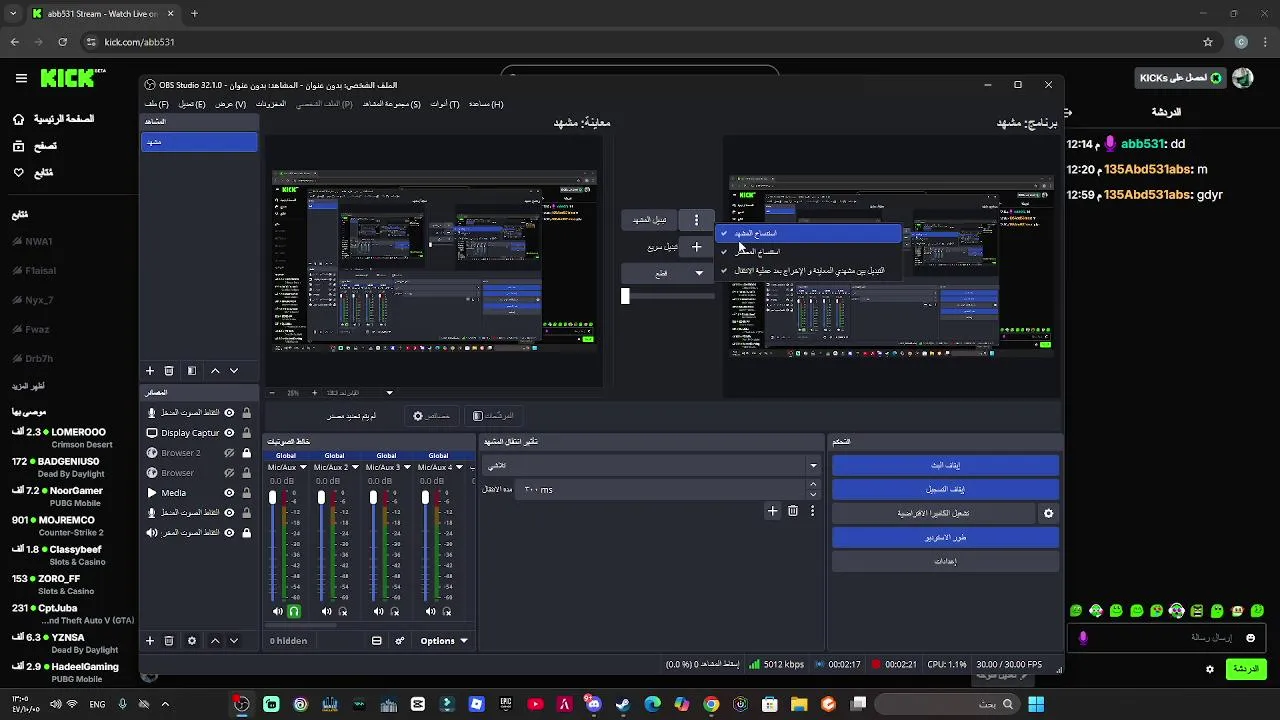Expand the Mic/Aux 2 dropdown arrow

[355, 467]
